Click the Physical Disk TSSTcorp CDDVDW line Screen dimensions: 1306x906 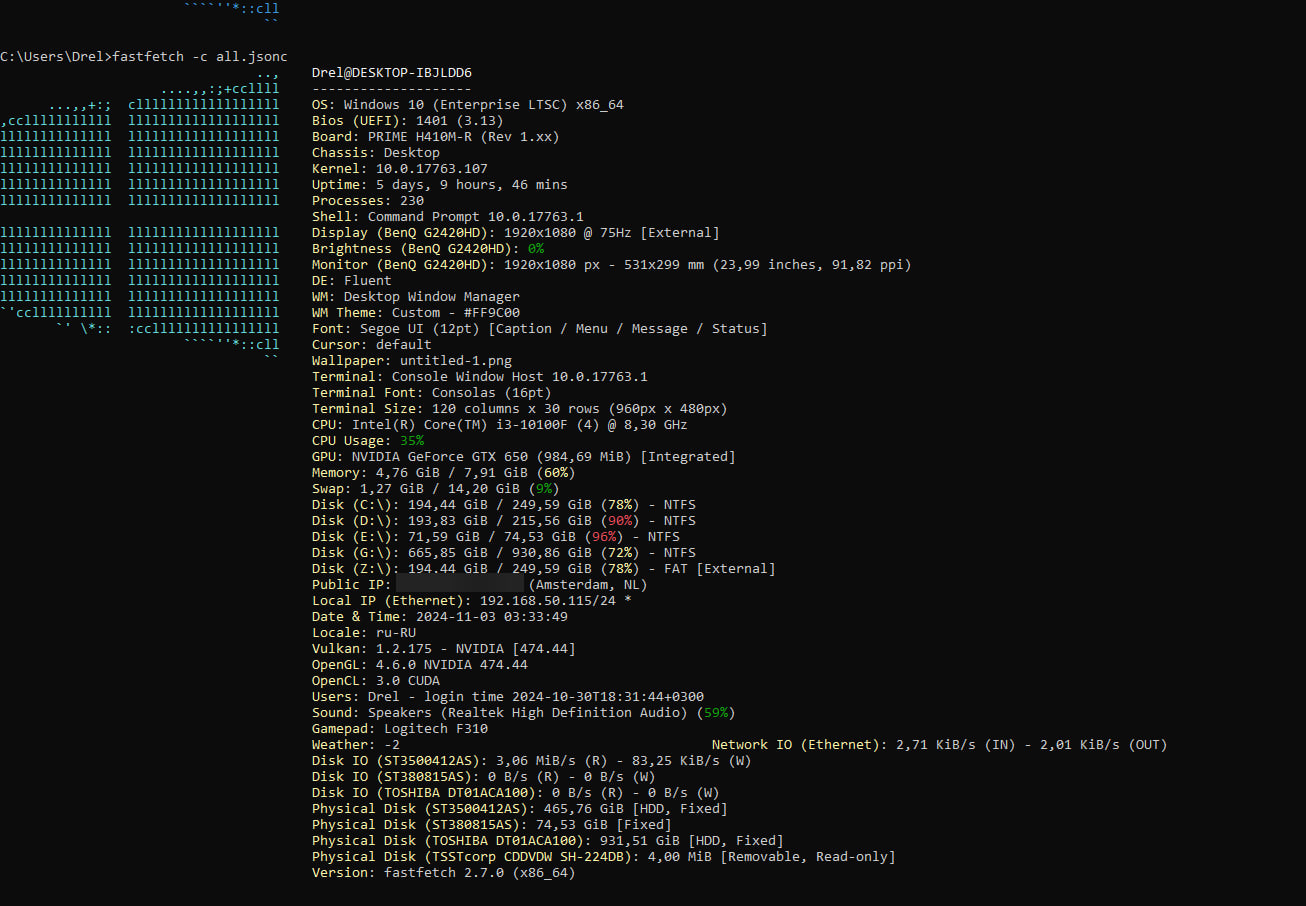pos(603,857)
